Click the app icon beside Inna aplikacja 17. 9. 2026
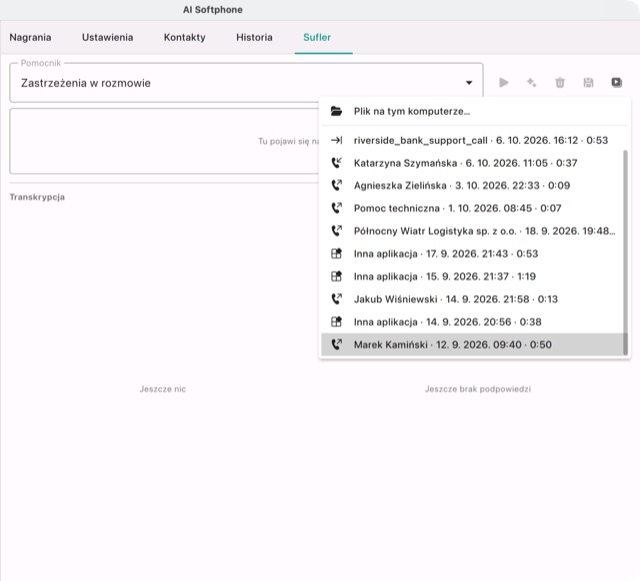640x581 pixels. tap(336, 254)
